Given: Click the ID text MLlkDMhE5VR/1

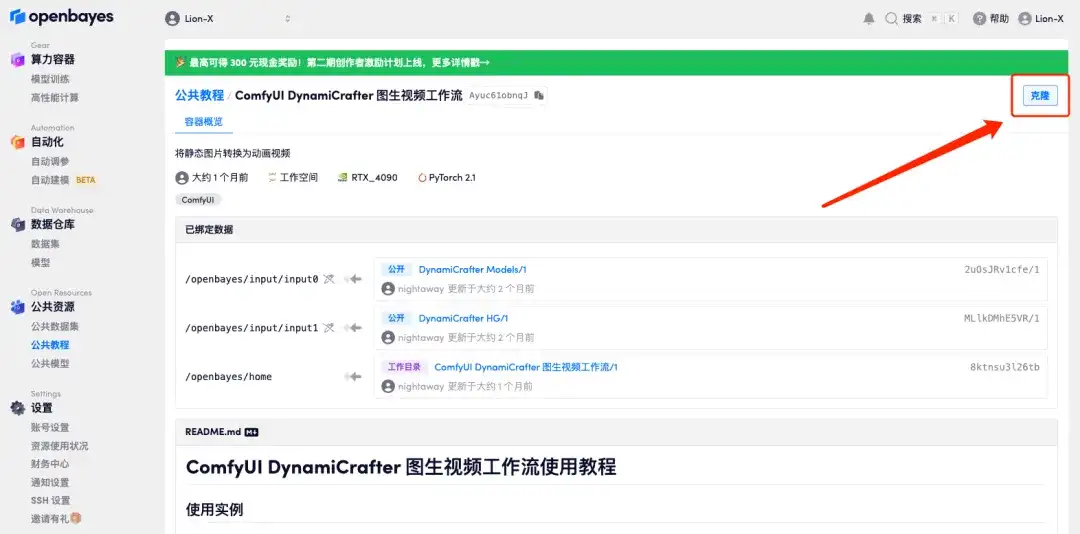Looking at the screenshot, I should (x=1002, y=318).
